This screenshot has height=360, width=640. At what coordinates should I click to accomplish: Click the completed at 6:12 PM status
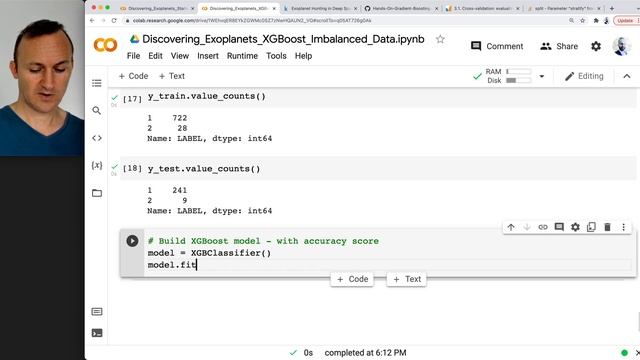(365, 353)
